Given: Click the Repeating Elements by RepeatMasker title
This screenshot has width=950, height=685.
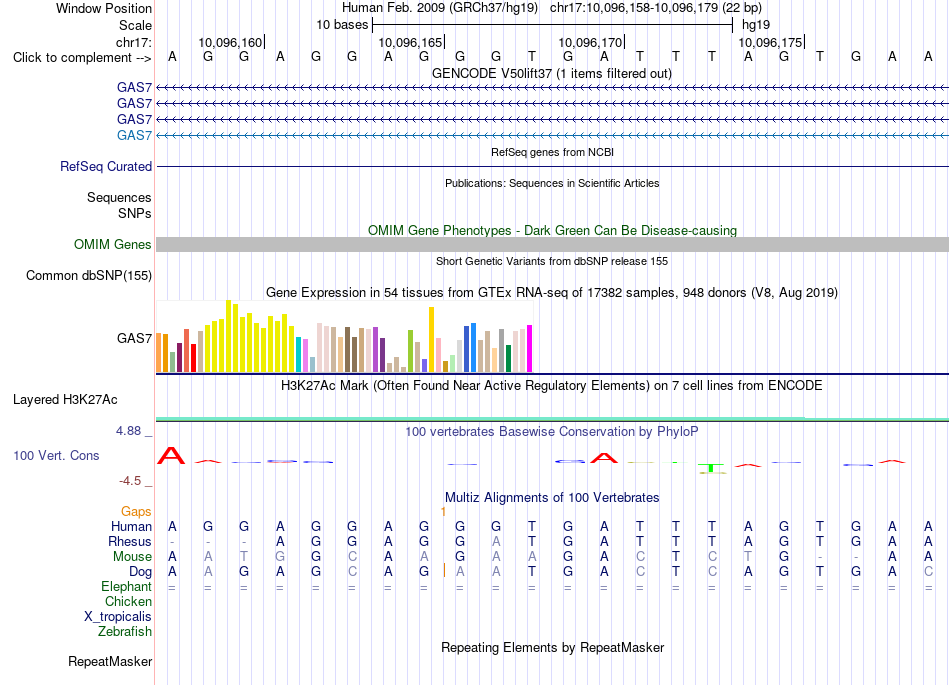Looking at the screenshot, I should click(x=553, y=647).
